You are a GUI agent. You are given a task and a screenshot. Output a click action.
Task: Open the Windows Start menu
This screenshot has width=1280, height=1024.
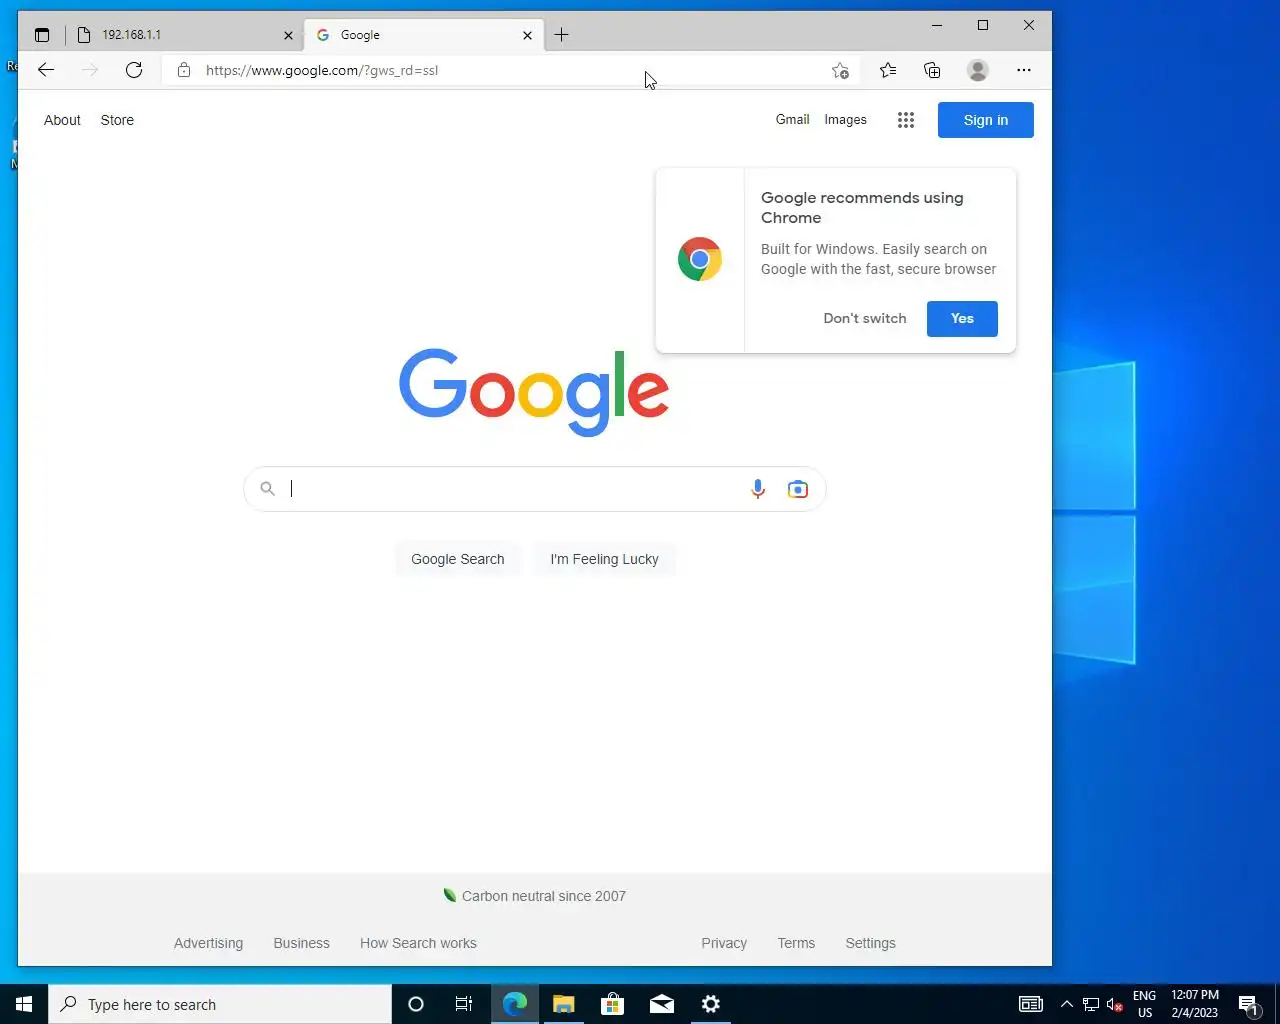coord(24,1004)
